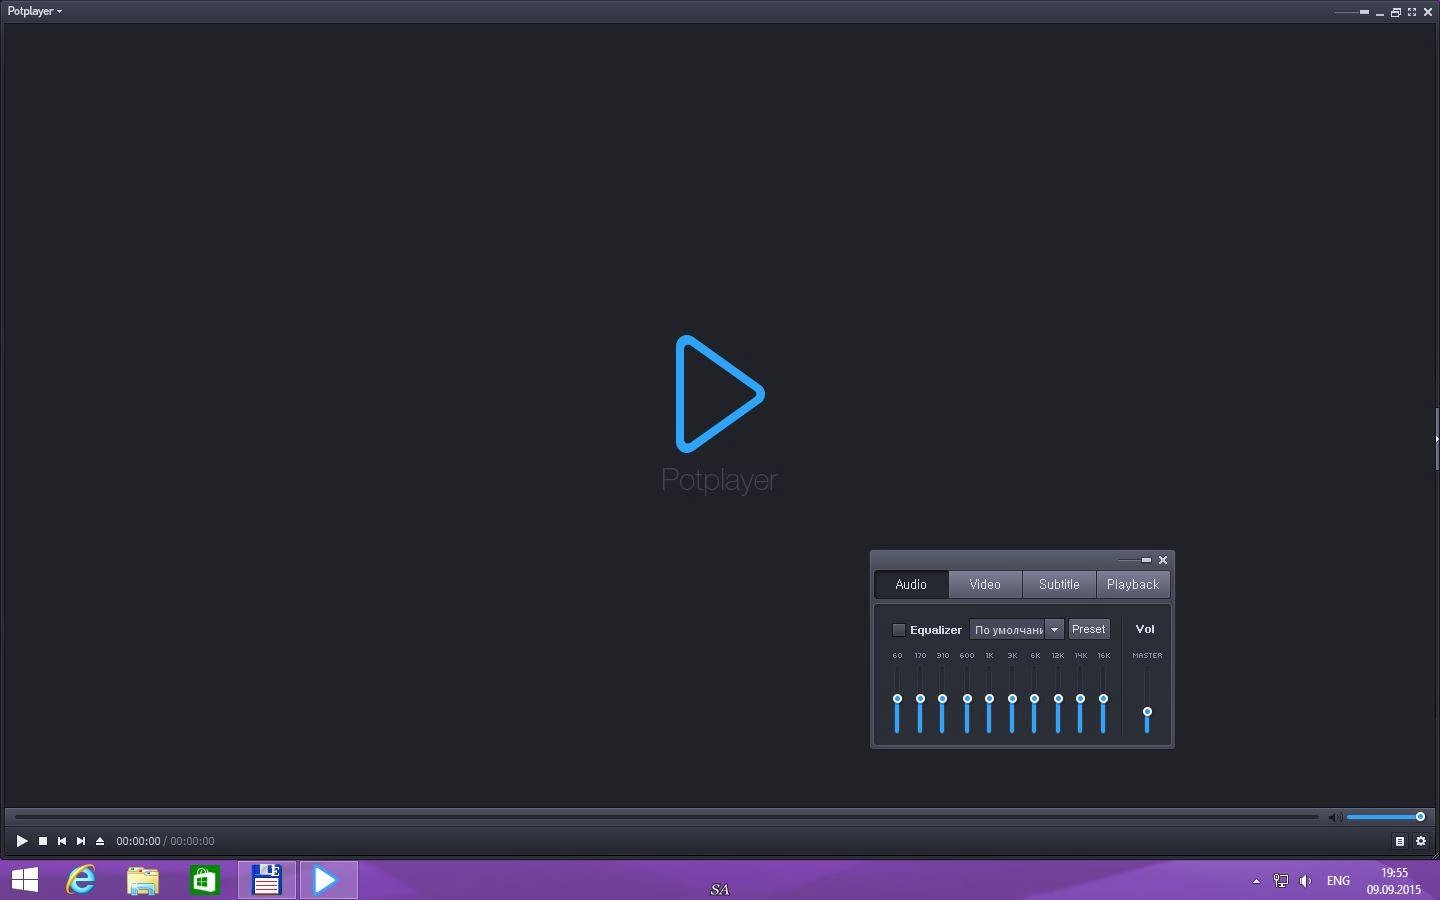Switch the player to fullscreen mode
This screenshot has height=900, width=1440.
click(1412, 12)
